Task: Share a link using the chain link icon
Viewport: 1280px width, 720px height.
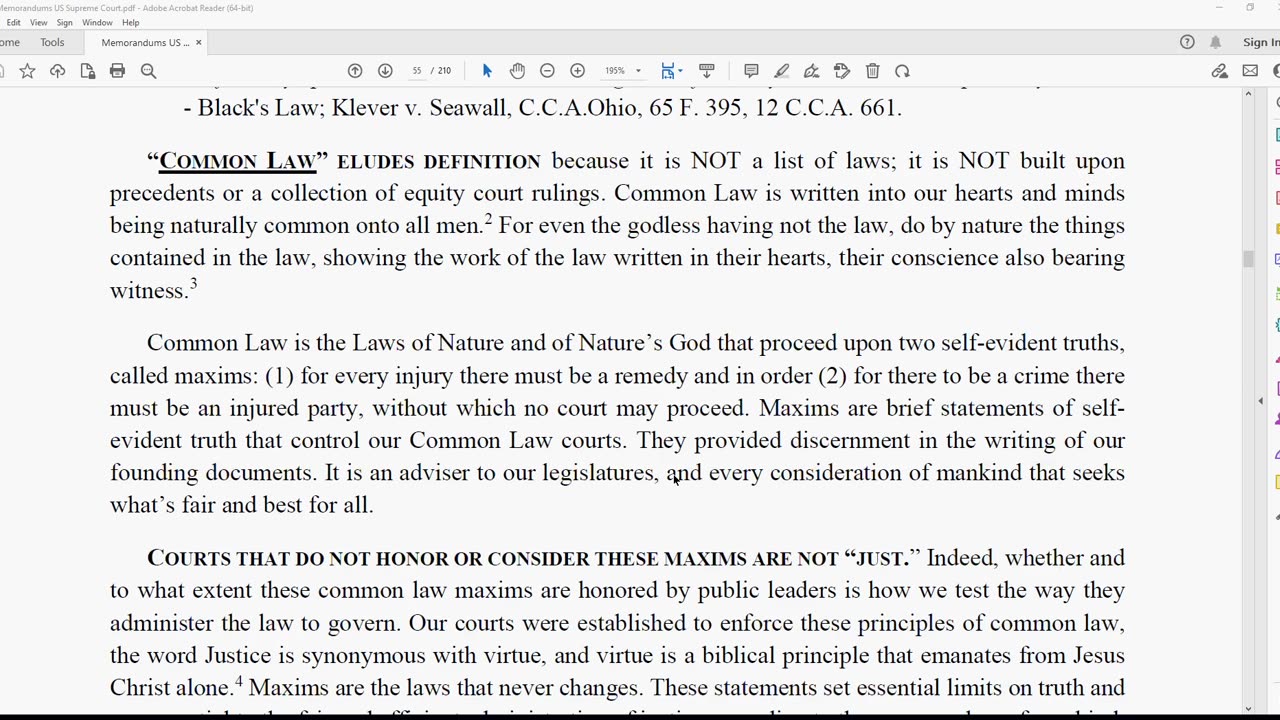Action: tap(1220, 71)
